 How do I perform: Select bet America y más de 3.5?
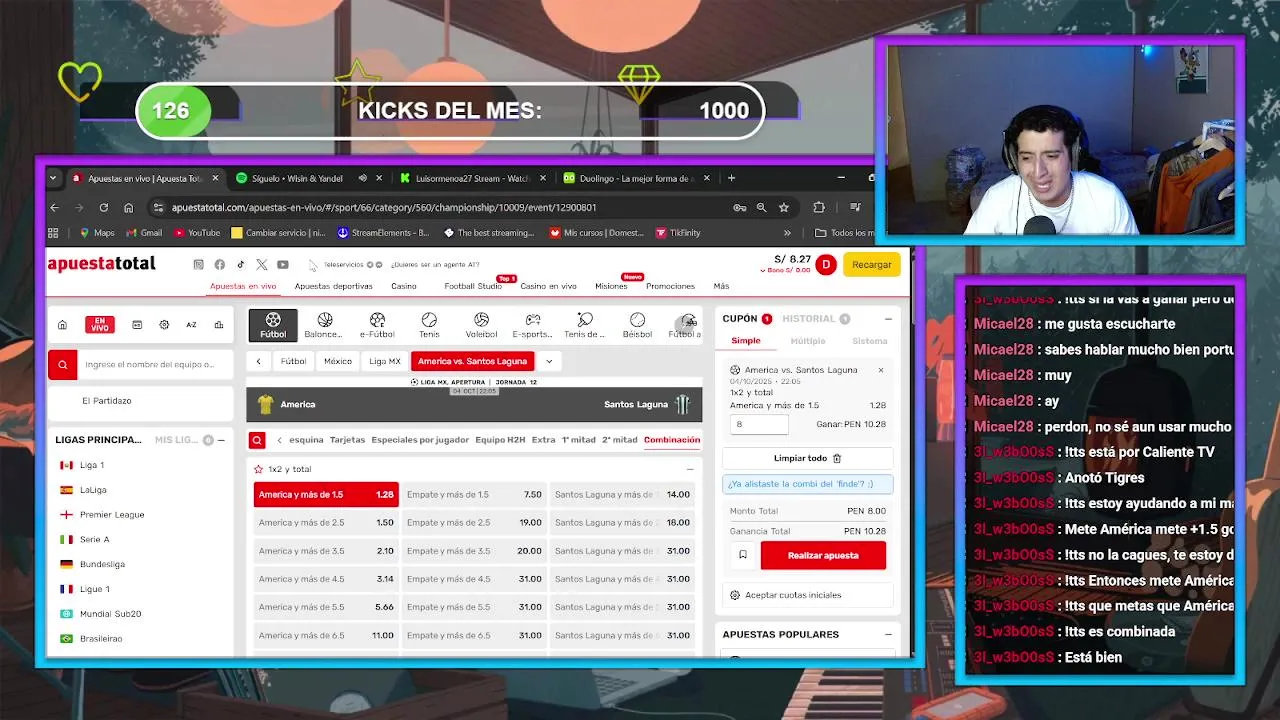[x=326, y=550]
